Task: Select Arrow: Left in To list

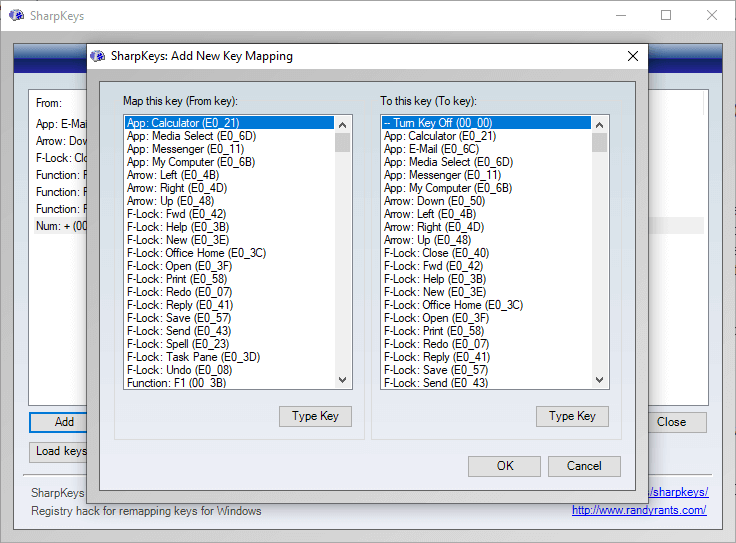Action: point(486,214)
